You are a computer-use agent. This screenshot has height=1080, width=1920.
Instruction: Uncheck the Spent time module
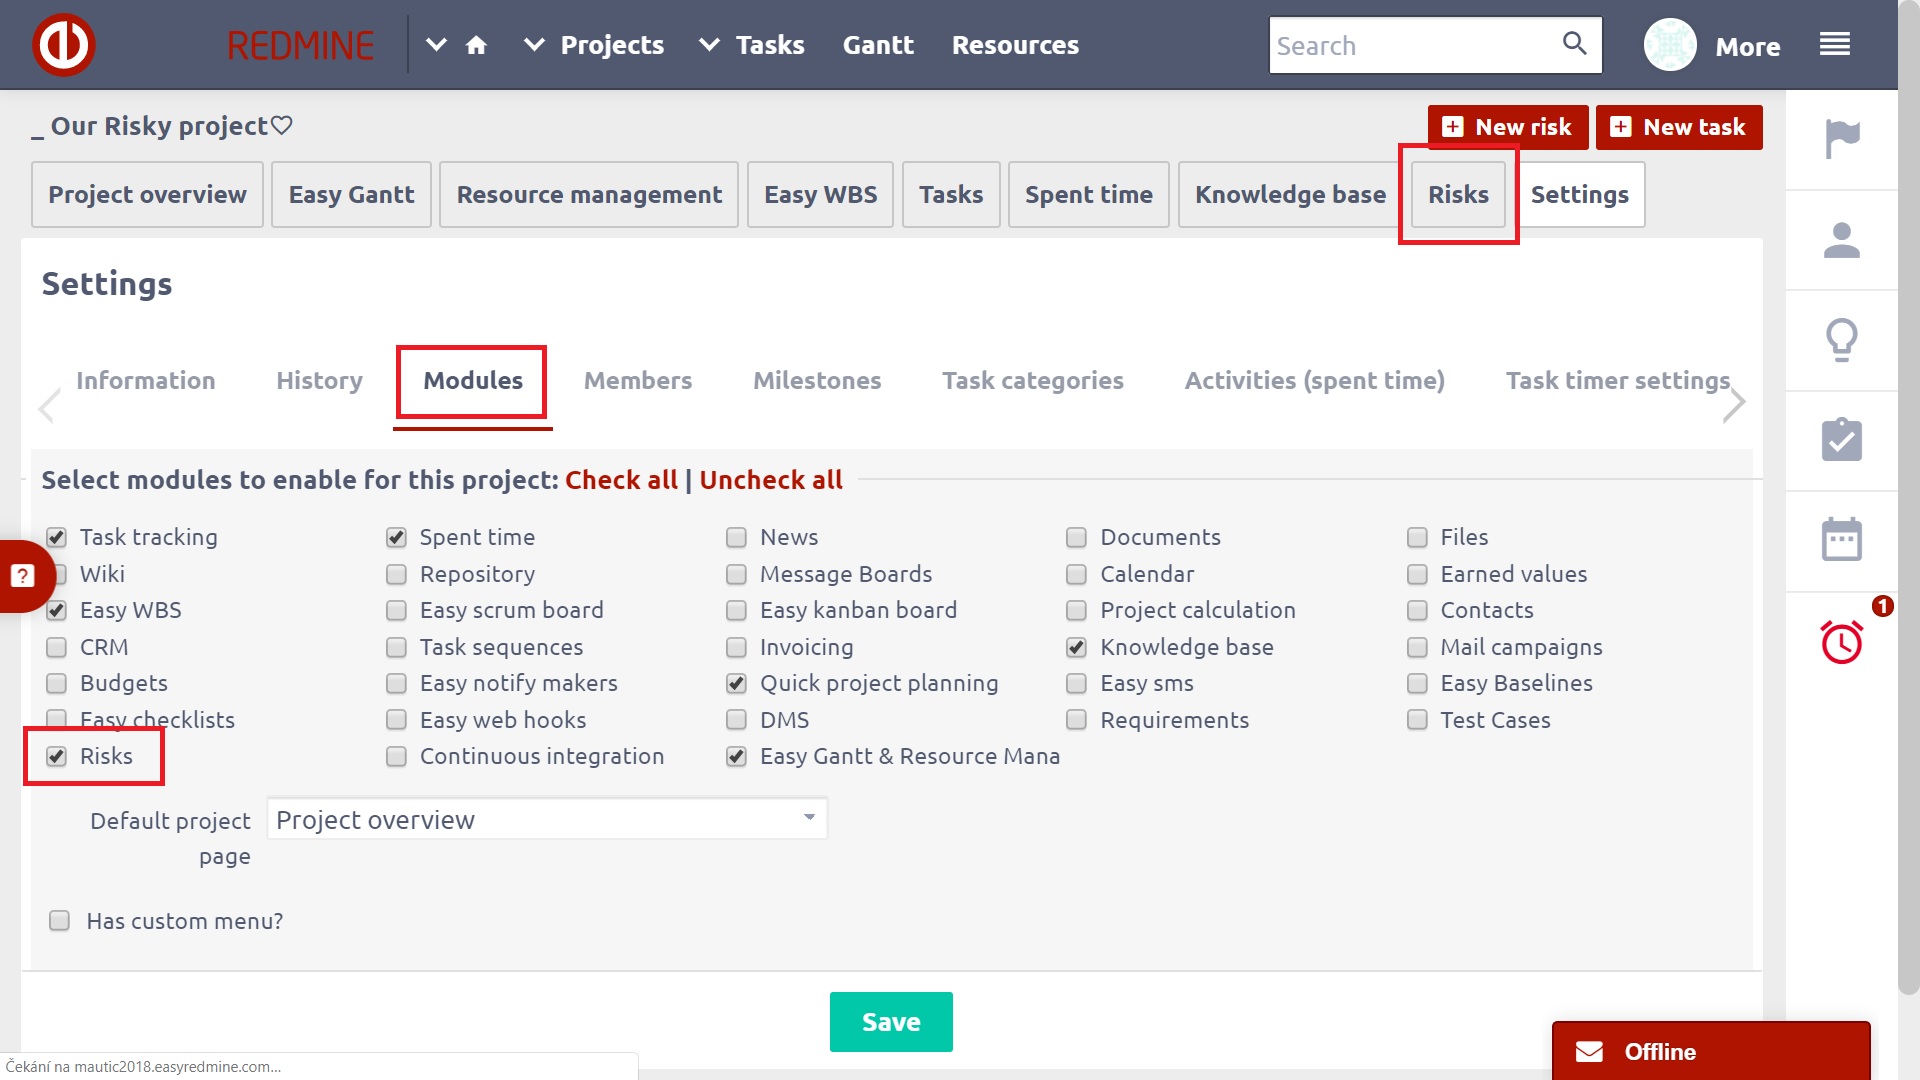pos(397,538)
